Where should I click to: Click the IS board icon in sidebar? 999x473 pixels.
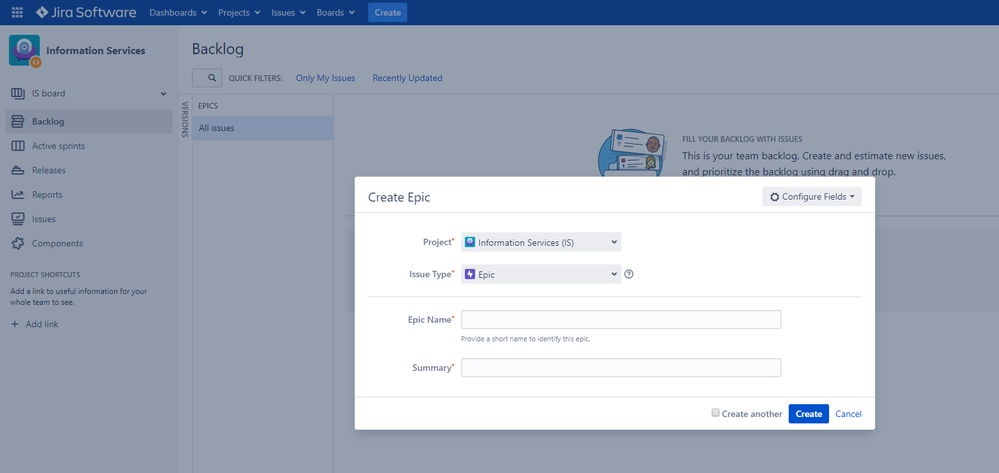pos(18,94)
